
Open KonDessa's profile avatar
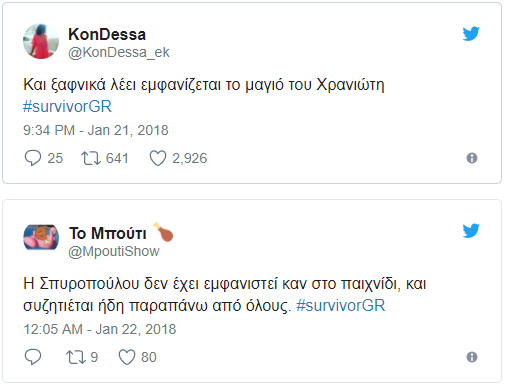click(x=41, y=41)
